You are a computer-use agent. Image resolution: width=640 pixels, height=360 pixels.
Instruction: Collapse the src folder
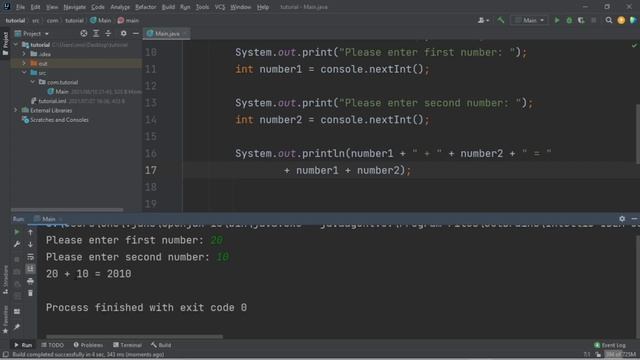coord(24,73)
